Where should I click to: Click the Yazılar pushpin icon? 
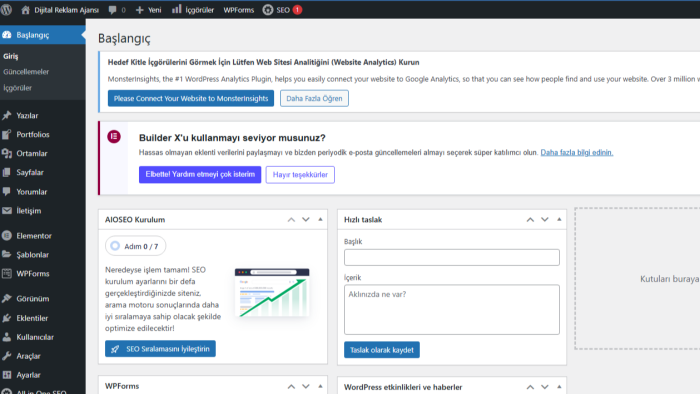click(x=7, y=116)
